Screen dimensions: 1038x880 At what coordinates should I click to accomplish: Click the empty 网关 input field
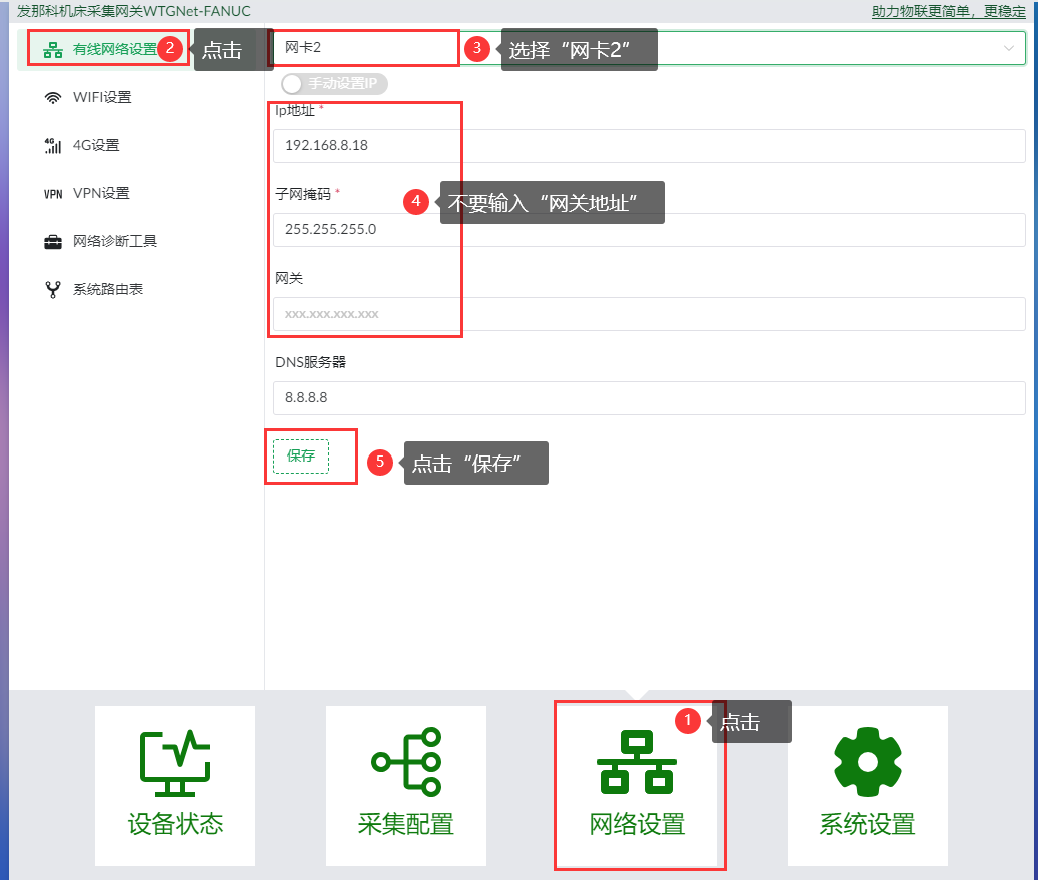coord(649,314)
